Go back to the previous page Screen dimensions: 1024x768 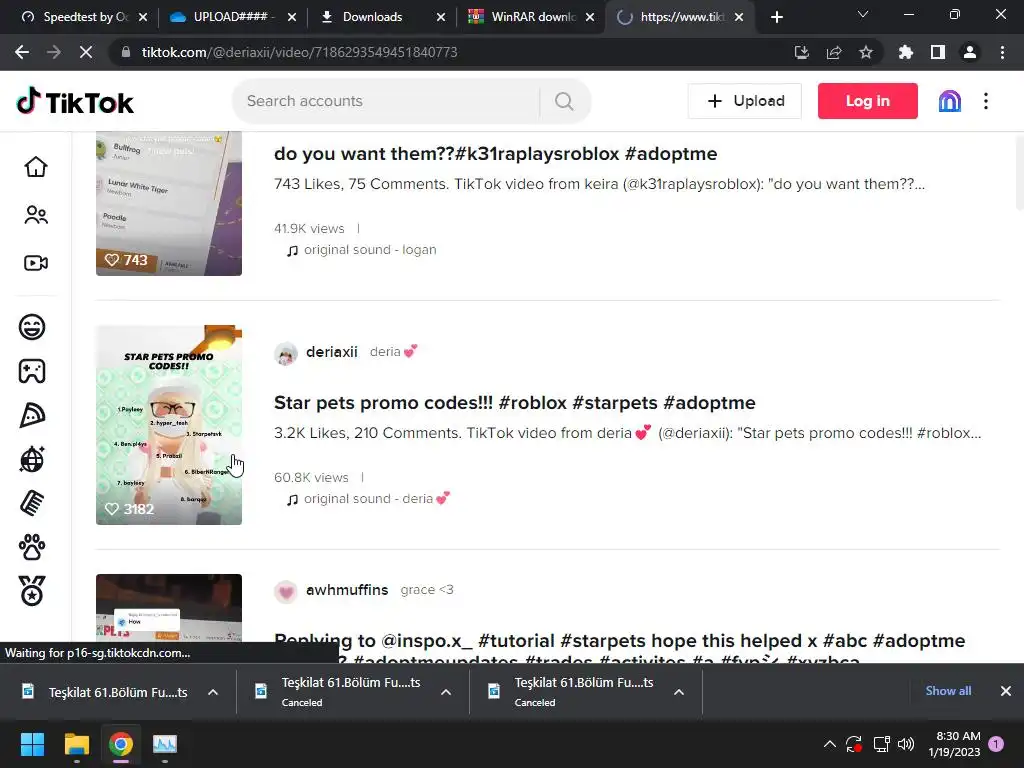[x=22, y=52]
